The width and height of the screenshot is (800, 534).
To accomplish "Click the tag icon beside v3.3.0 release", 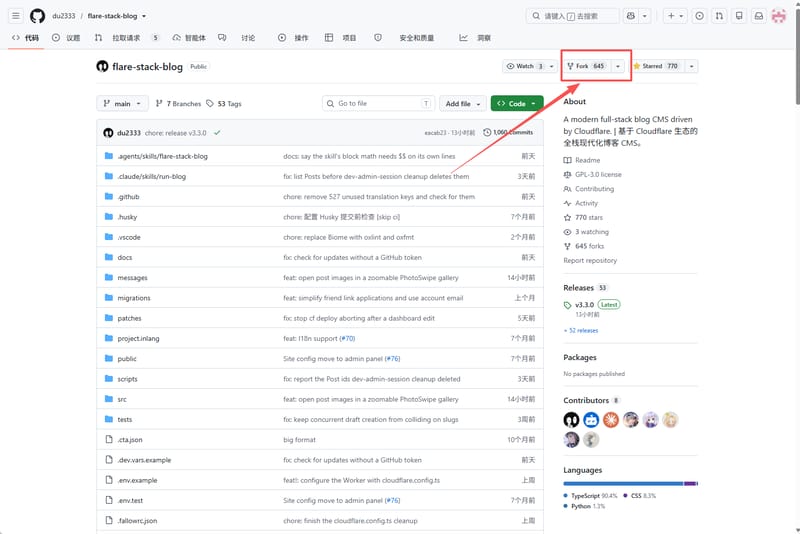I will coord(567,305).
